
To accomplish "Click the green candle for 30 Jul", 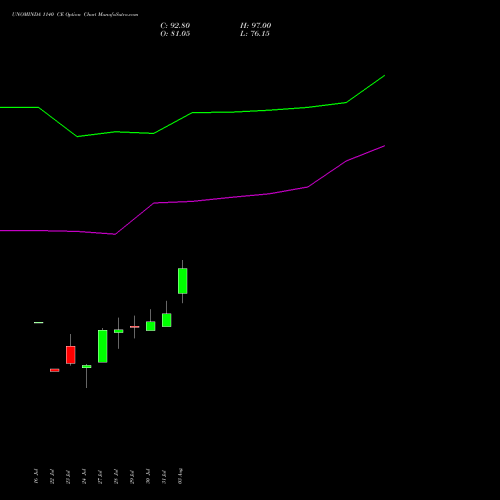I will point(151,326).
